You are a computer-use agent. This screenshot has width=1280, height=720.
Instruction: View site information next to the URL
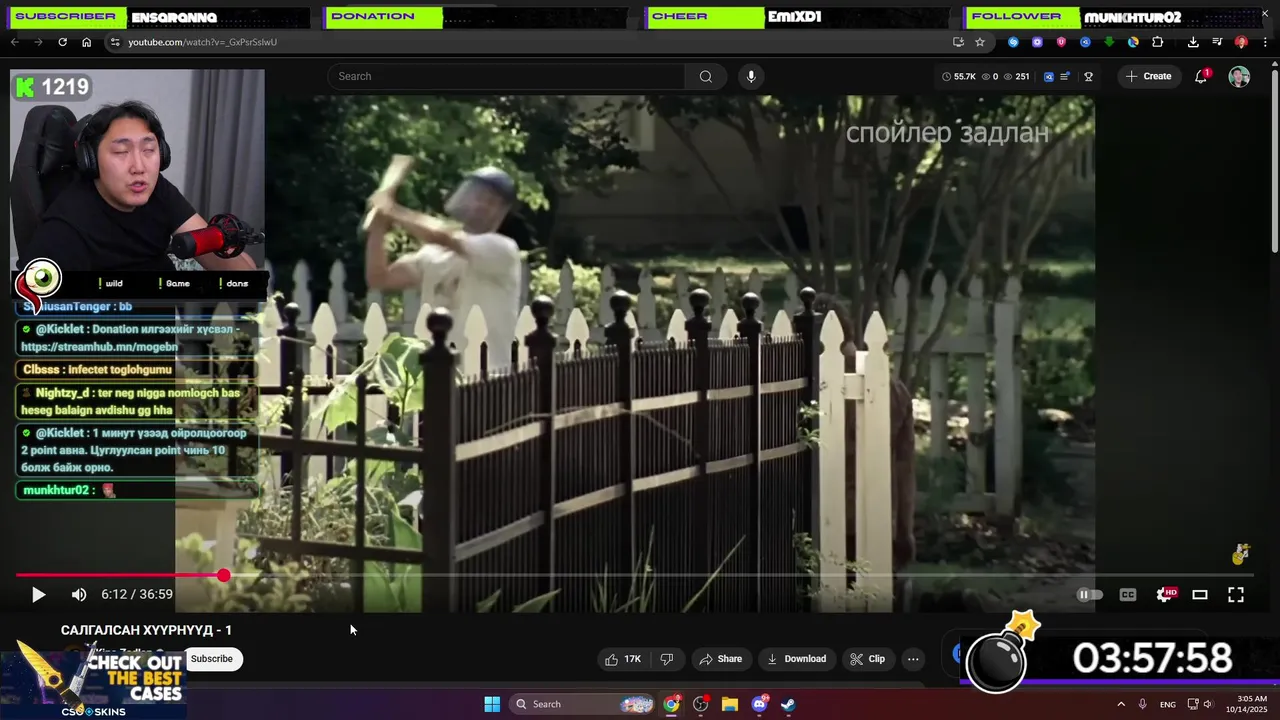[x=115, y=42]
